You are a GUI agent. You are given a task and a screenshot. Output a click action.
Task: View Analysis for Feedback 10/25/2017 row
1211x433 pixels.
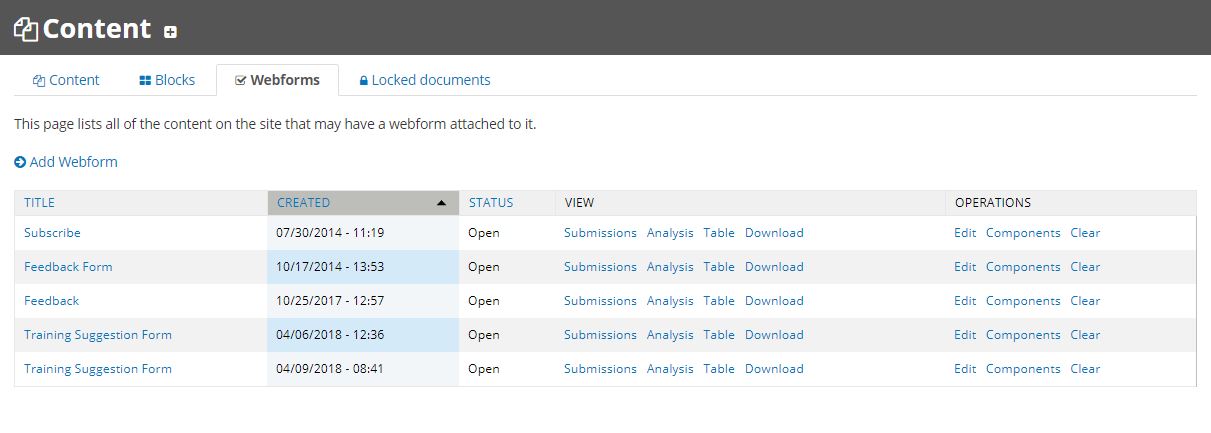click(670, 301)
